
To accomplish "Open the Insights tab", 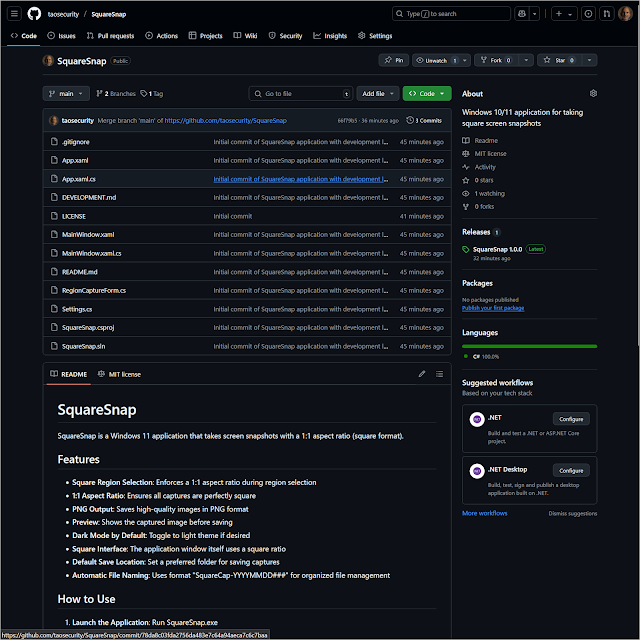I will click(x=330, y=36).
